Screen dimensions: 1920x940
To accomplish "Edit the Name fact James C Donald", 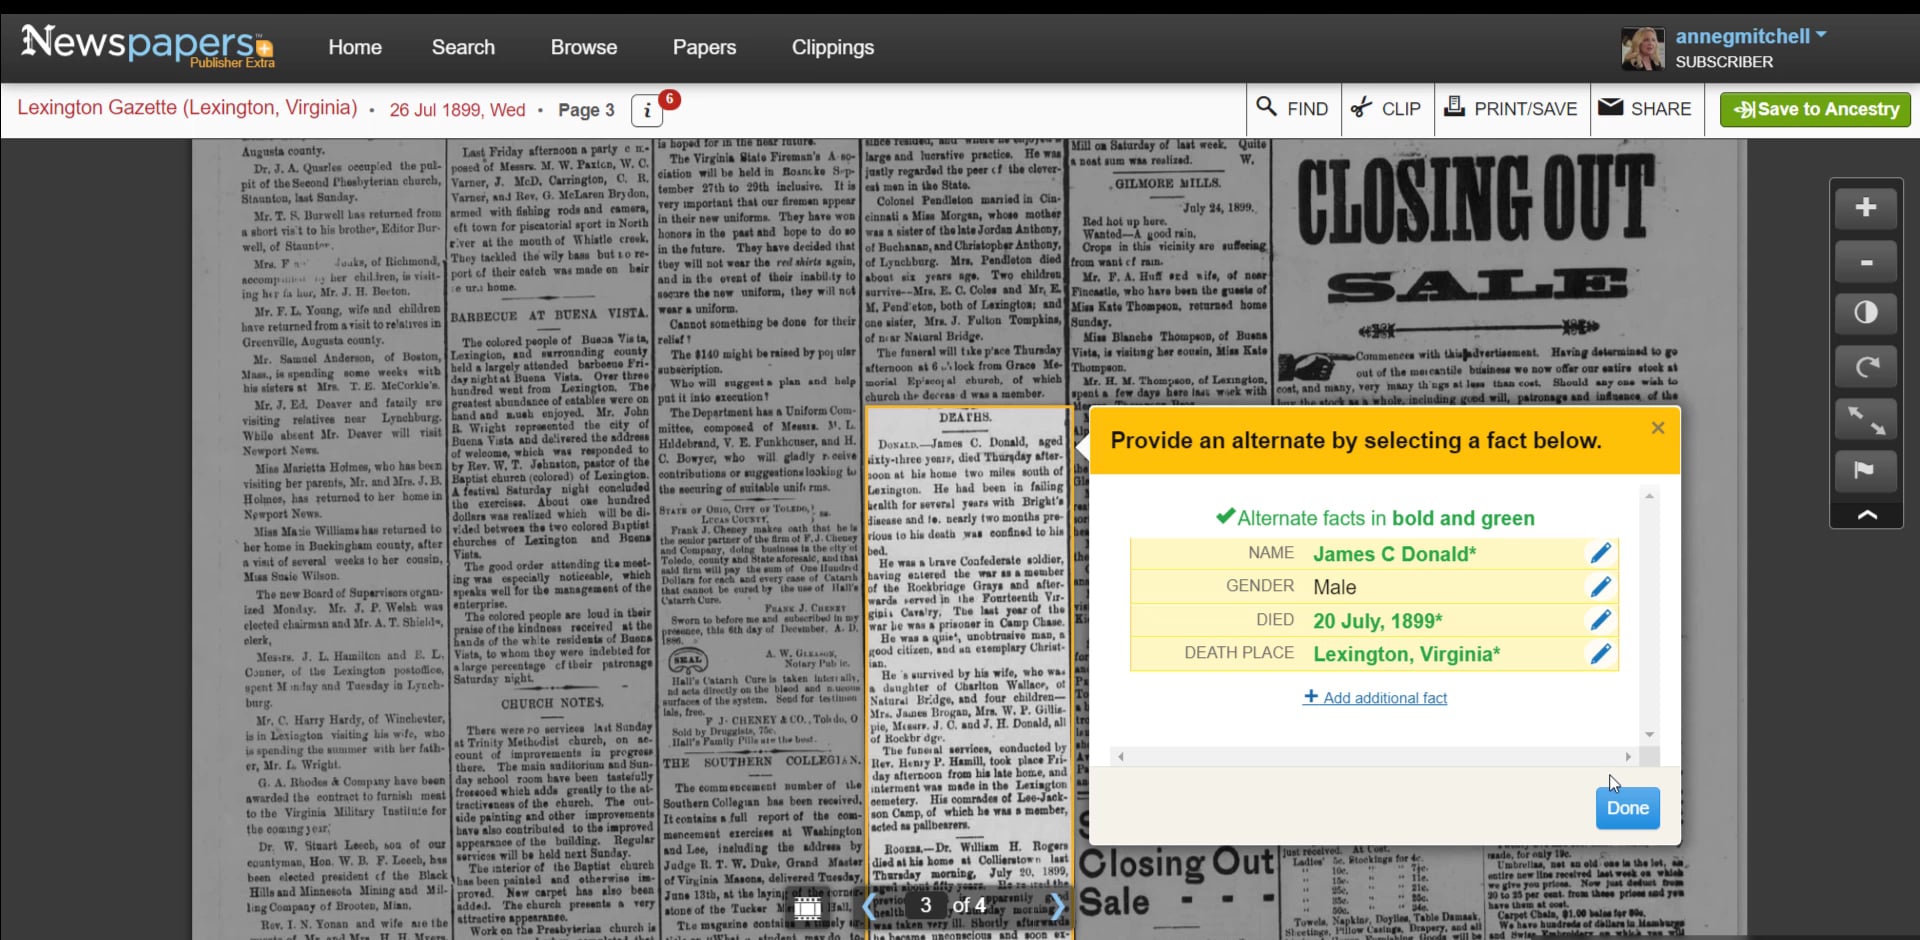I will click(x=1599, y=553).
